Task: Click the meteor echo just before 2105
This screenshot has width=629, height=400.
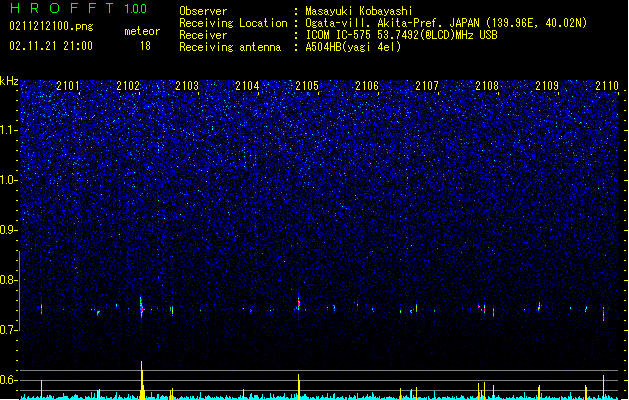Action: pos(298,303)
